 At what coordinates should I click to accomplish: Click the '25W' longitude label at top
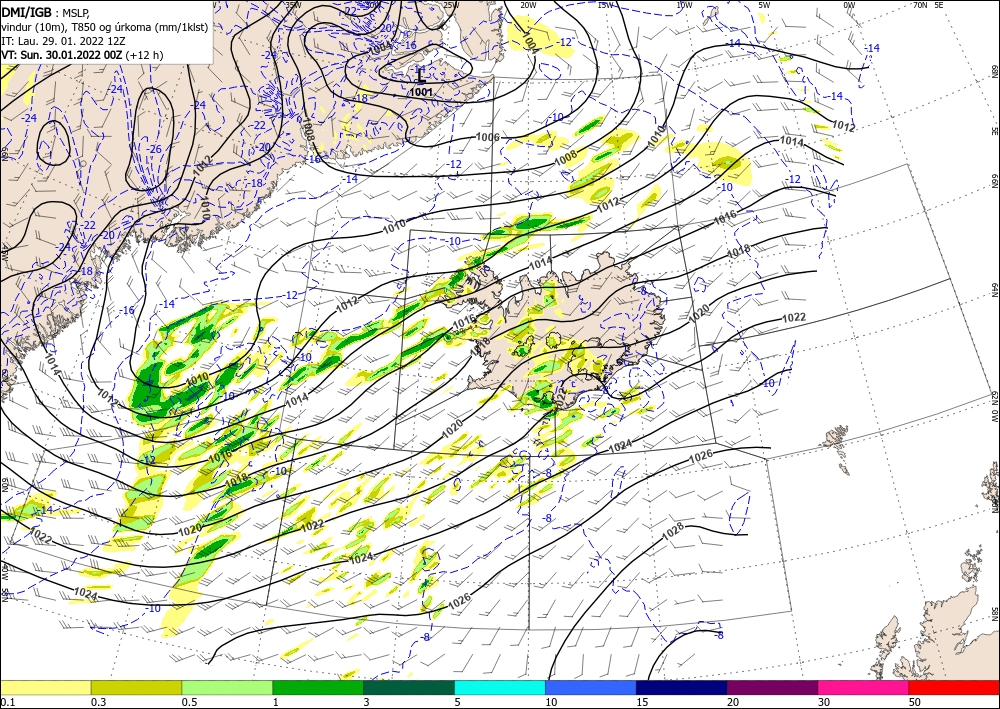click(x=450, y=5)
